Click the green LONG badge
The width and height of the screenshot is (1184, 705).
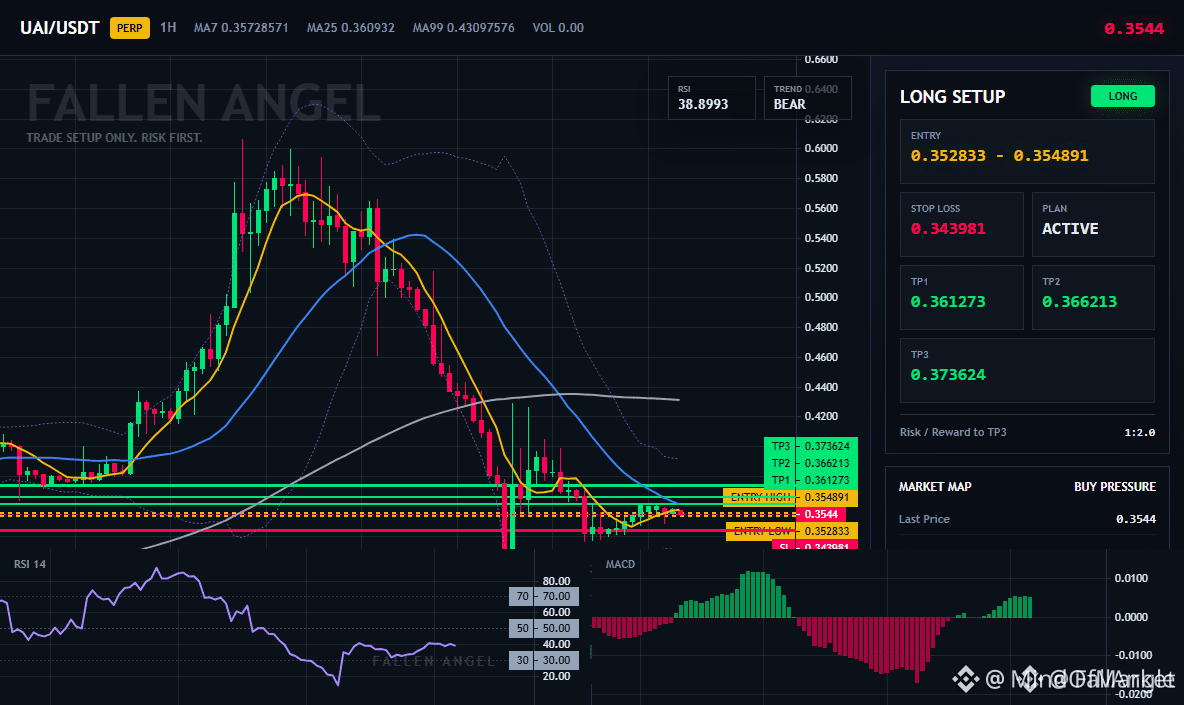coord(1123,96)
